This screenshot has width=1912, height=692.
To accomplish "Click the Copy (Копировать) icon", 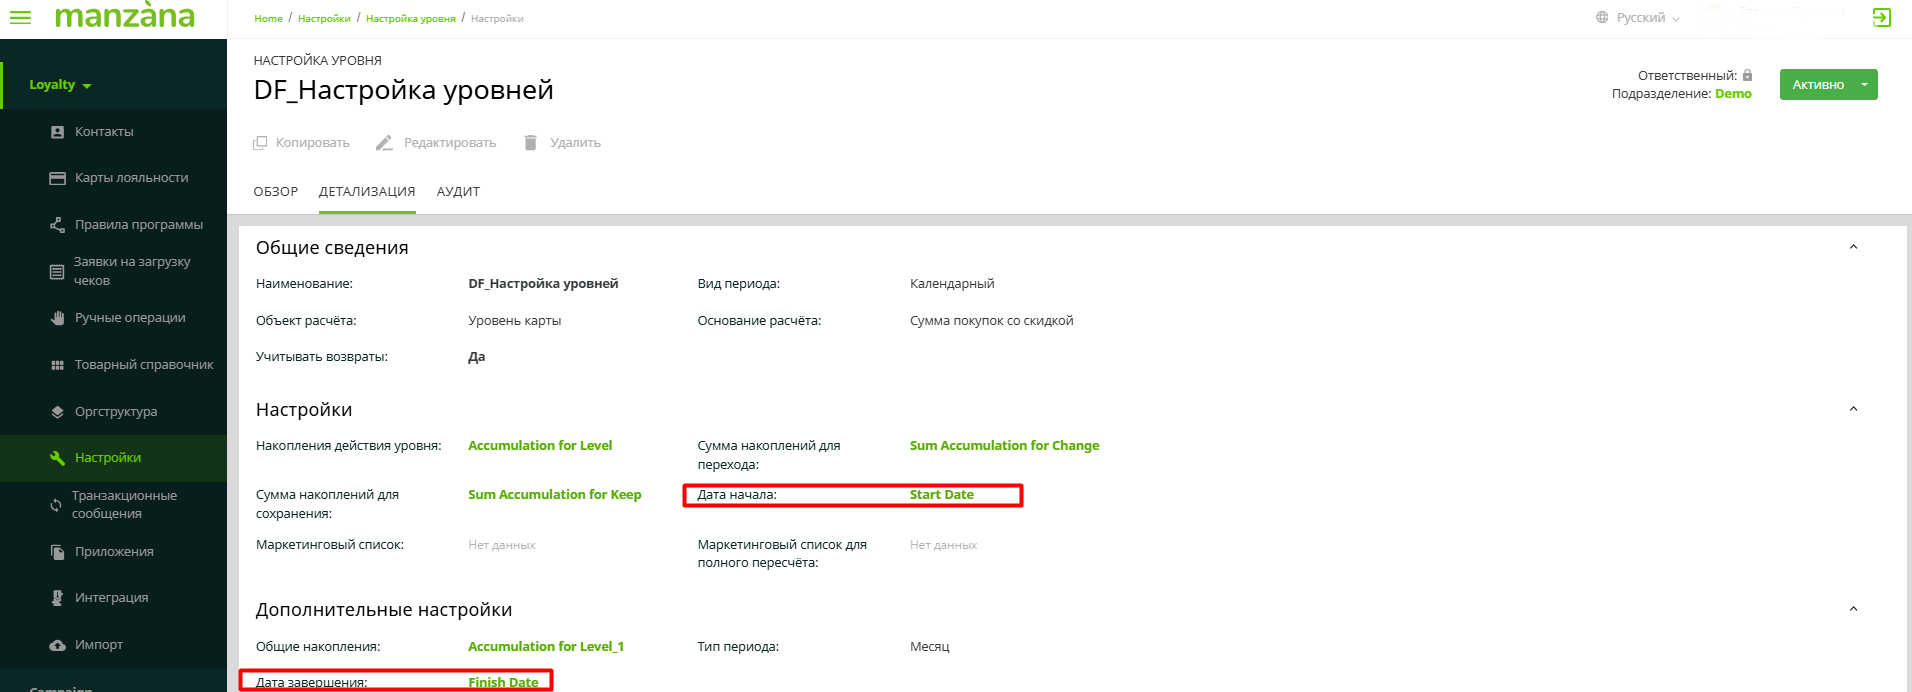I will 260,143.
